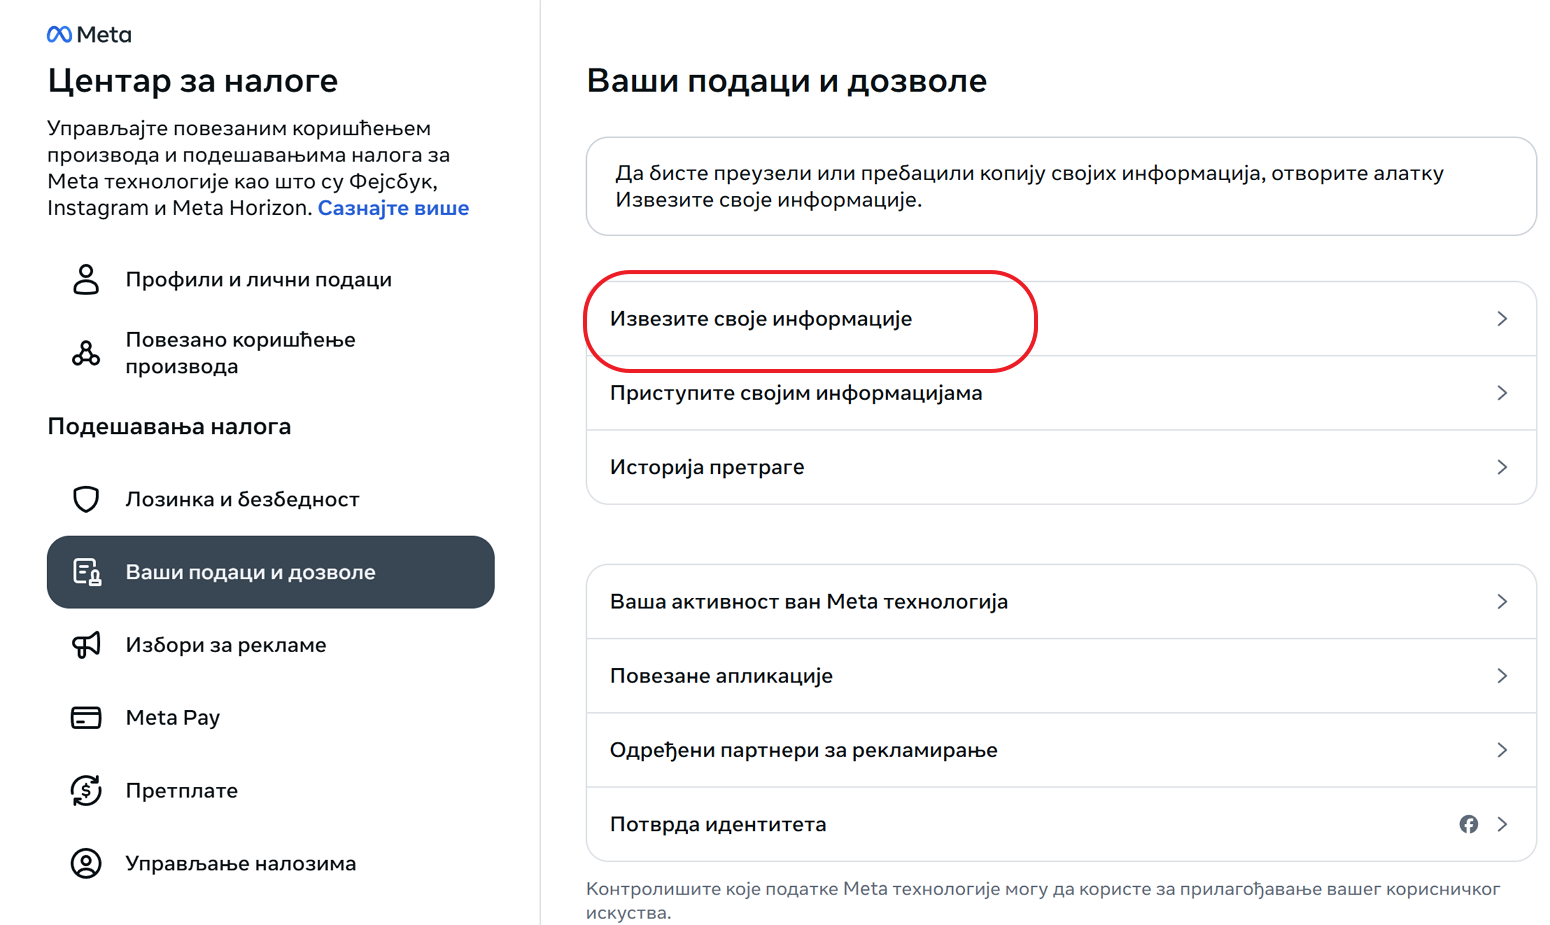Expand the Приступите својим информацијама chevron
The image size is (1550, 925).
(1502, 393)
